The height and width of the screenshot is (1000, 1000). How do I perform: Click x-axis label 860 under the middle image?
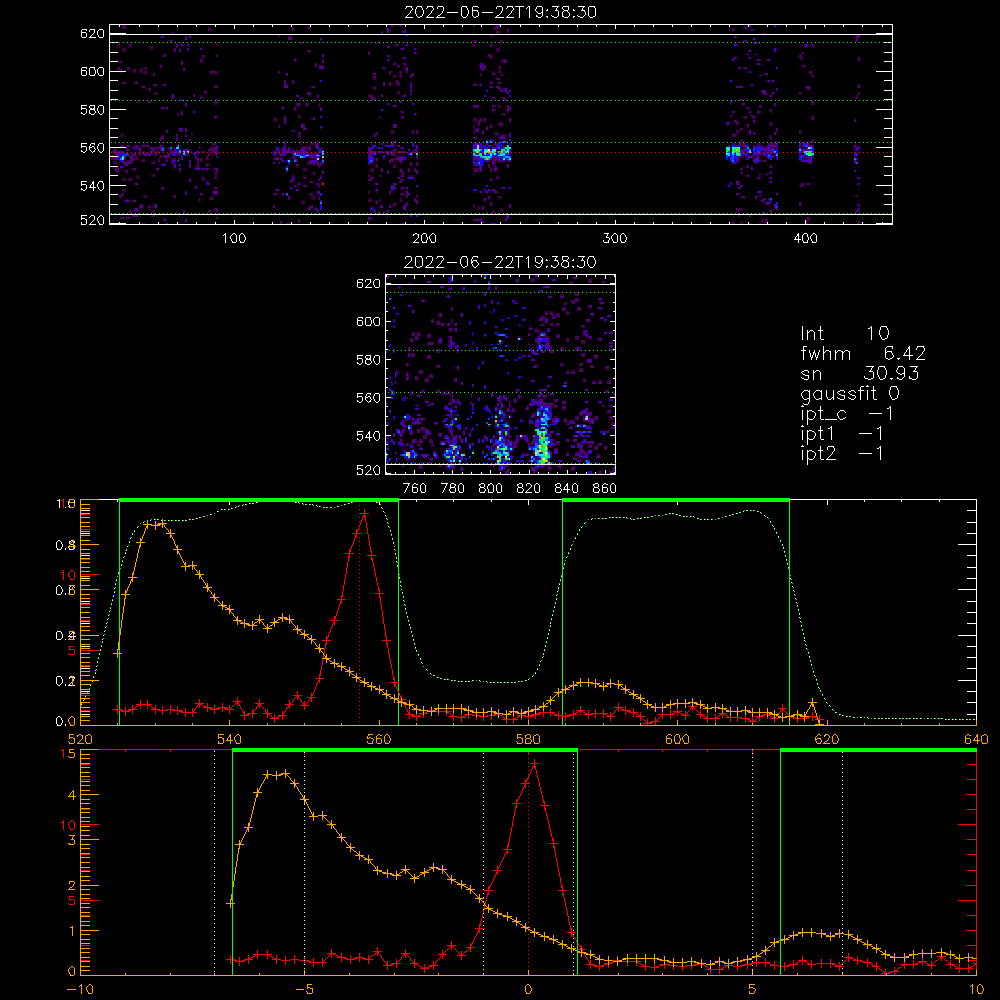coord(605,489)
